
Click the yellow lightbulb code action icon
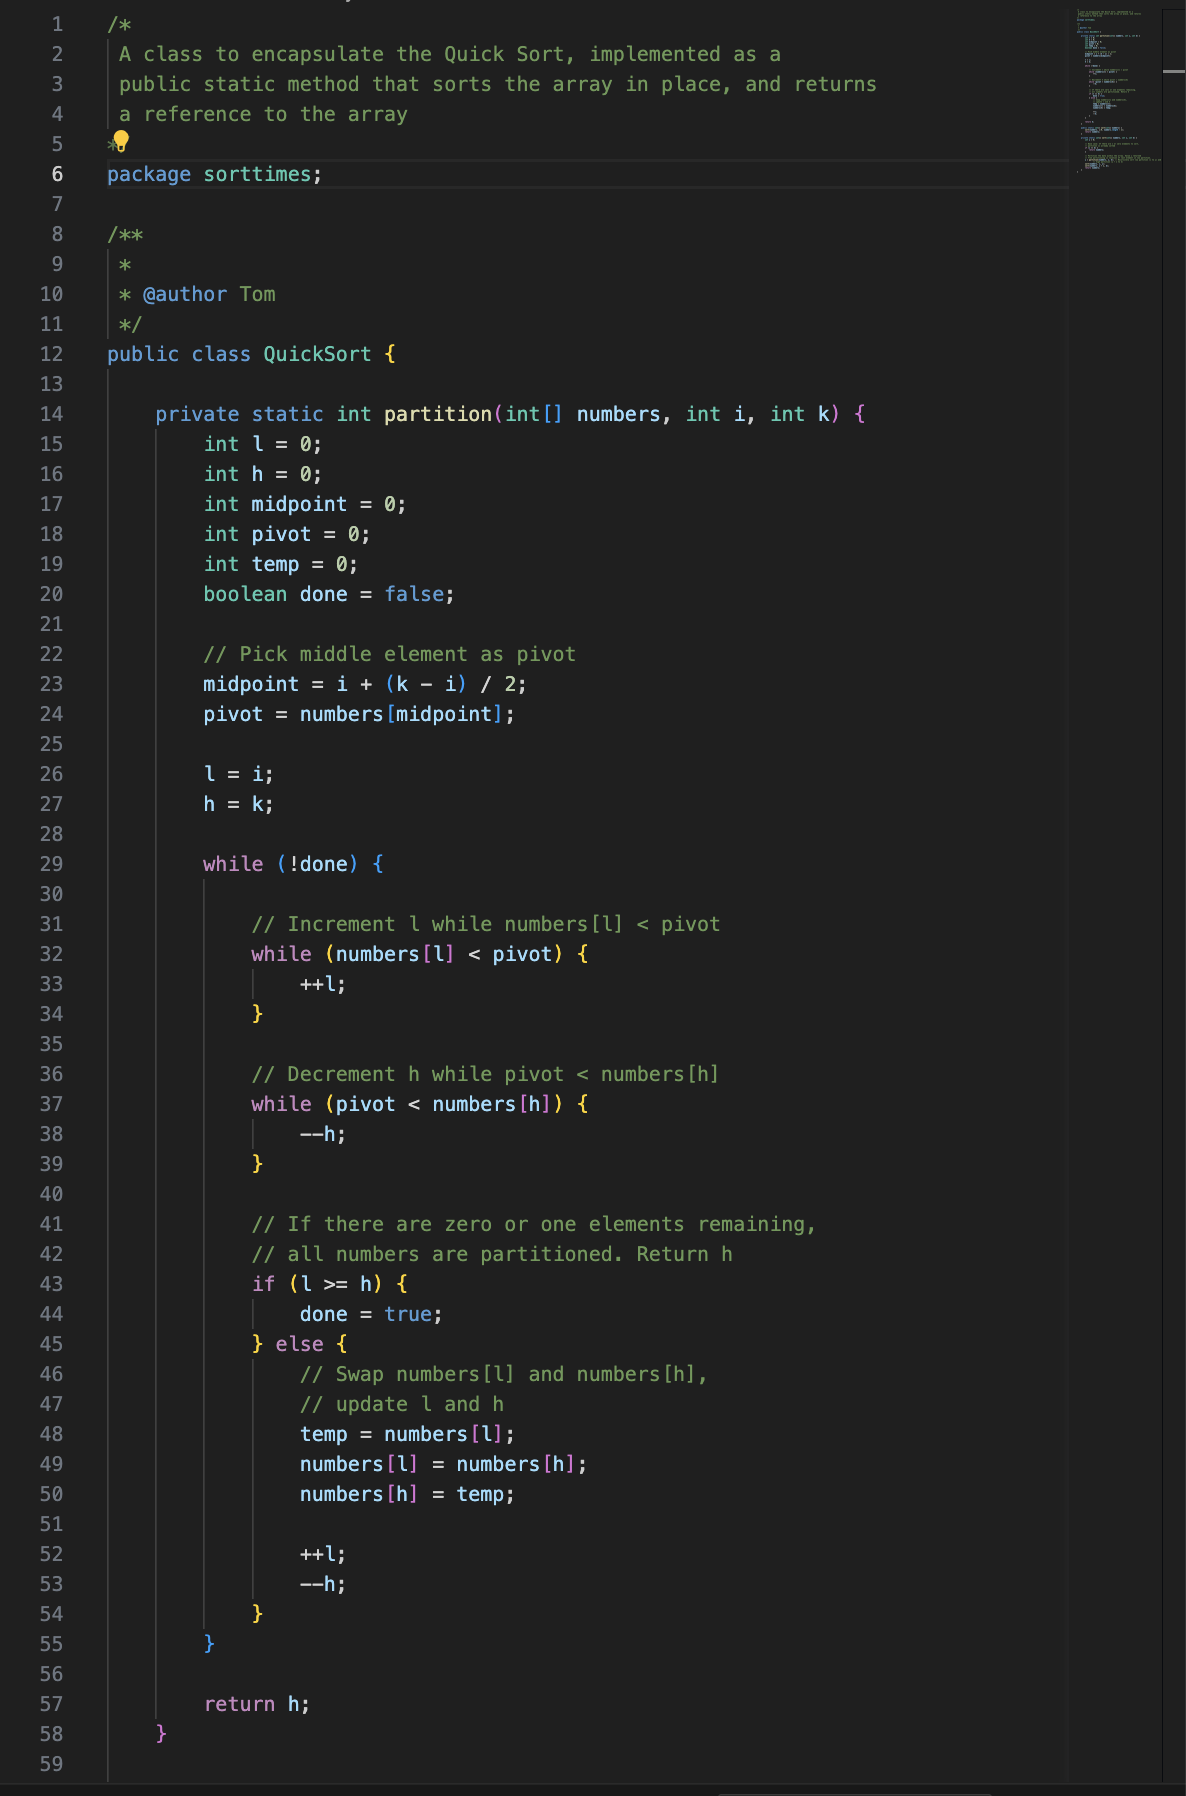click(x=121, y=141)
